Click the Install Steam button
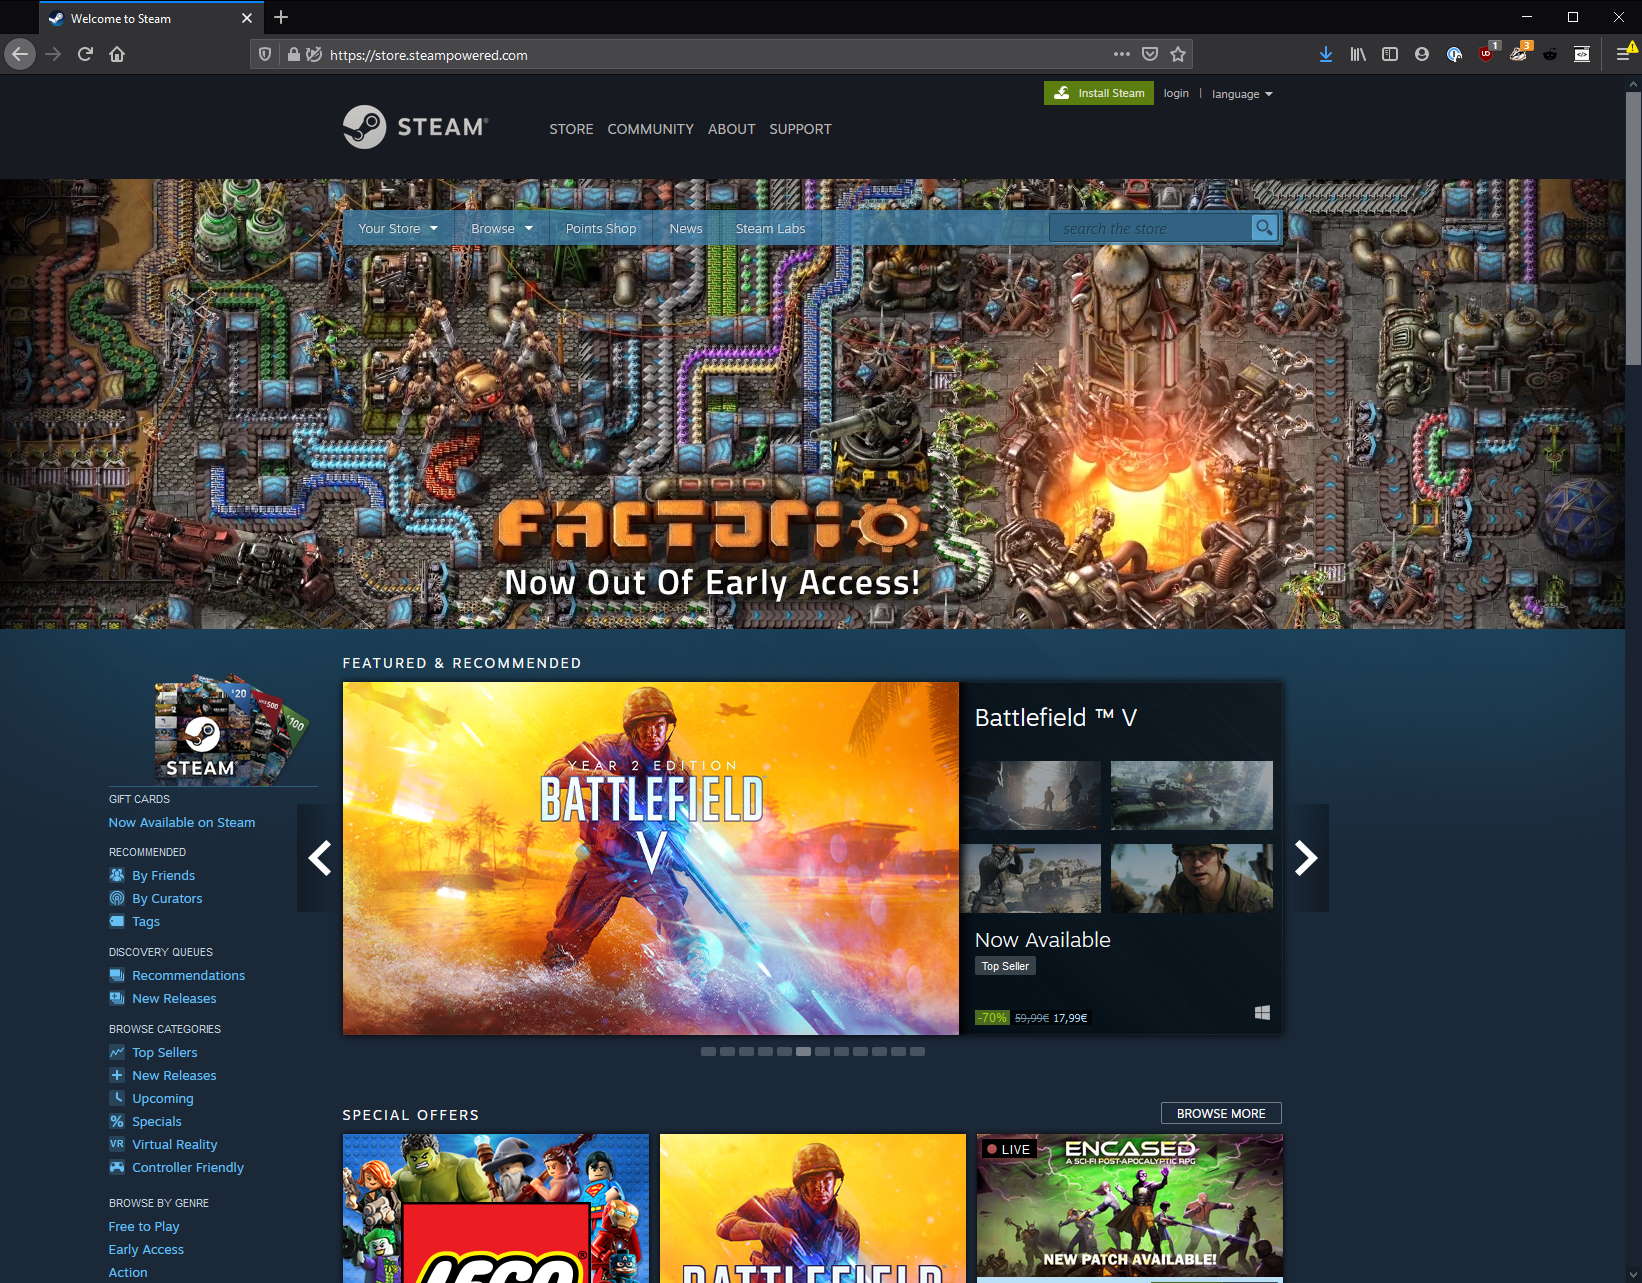The image size is (1642, 1283). [x=1098, y=93]
